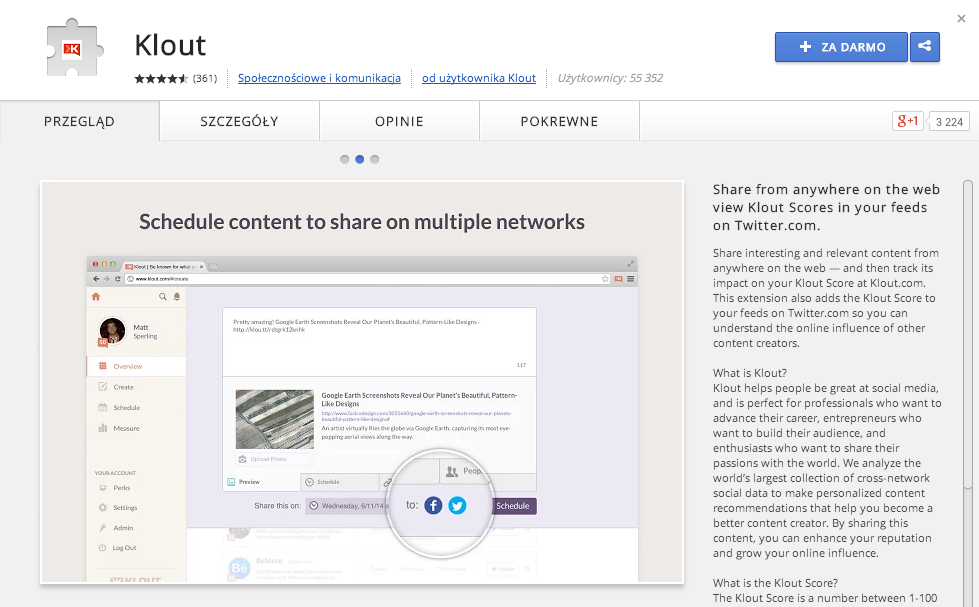
Task: Switch to the PRZEGLĄD tab
Action: click(x=79, y=121)
